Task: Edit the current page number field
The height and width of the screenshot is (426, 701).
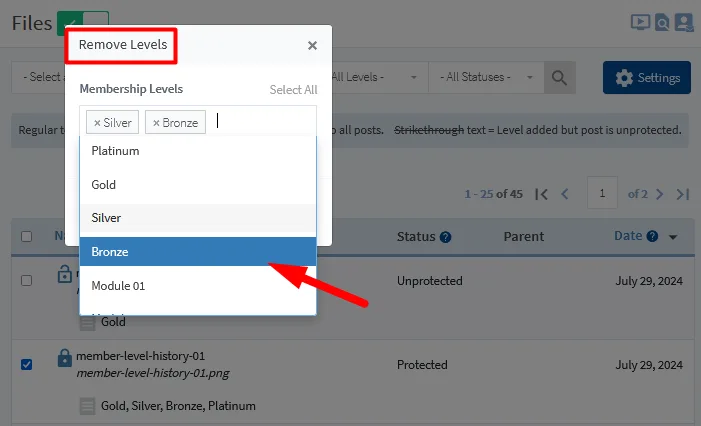Action: pos(602,193)
